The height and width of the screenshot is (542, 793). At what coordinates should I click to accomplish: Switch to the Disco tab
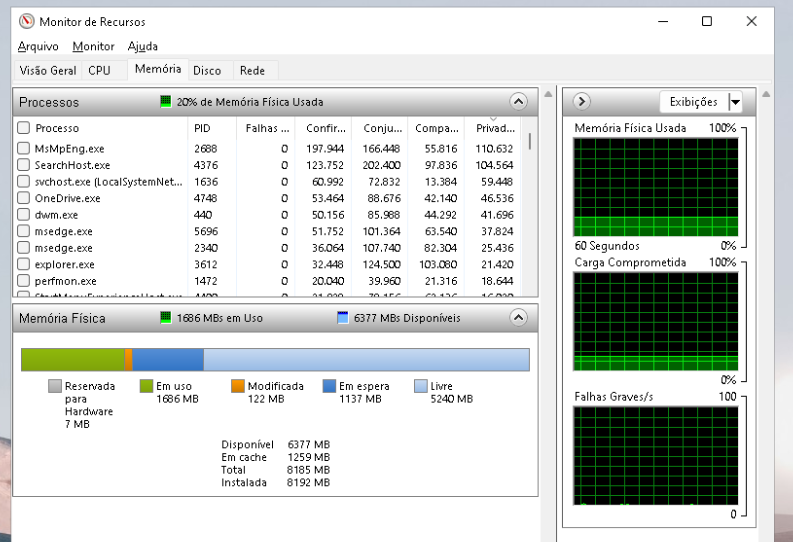click(207, 70)
